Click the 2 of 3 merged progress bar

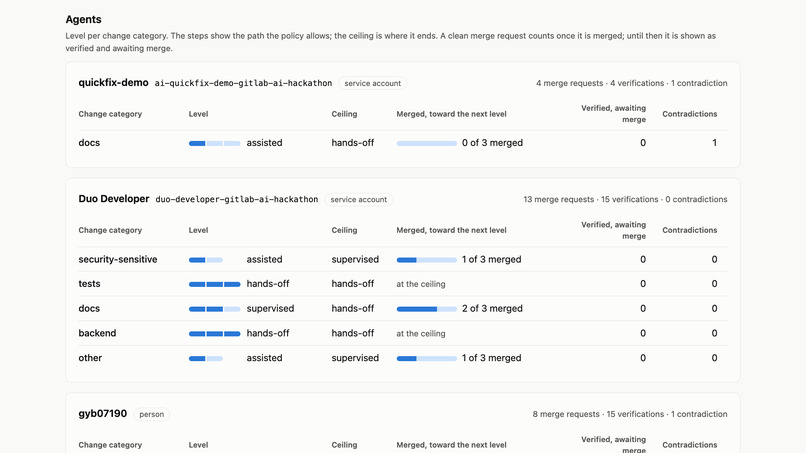point(426,309)
